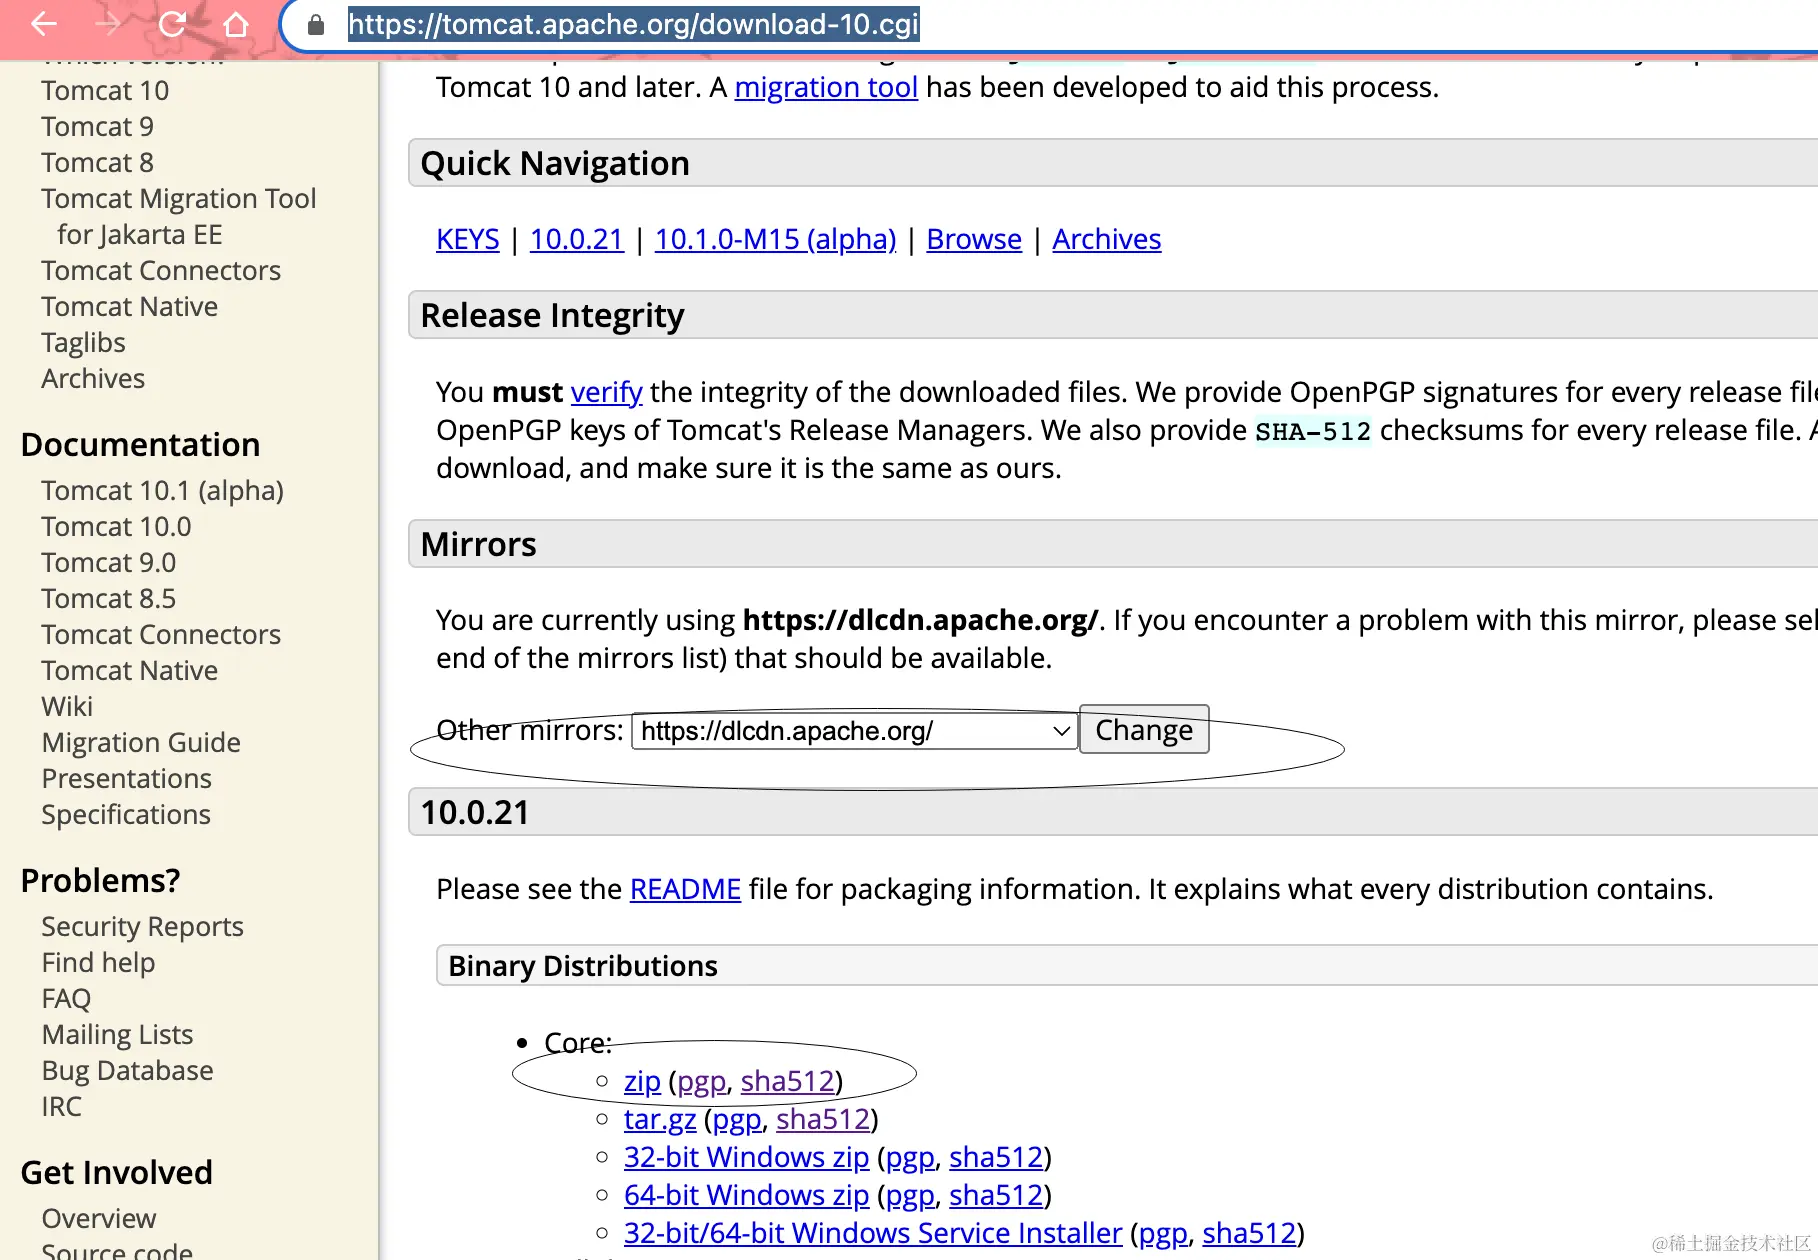Open Overview under Get Involved
The height and width of the screenshot is (1260, 1818).
click(99, 1219)
